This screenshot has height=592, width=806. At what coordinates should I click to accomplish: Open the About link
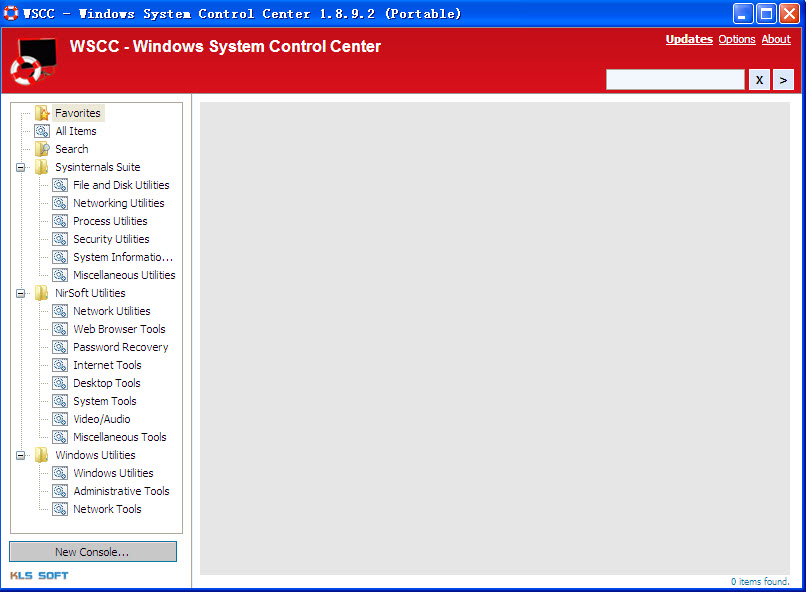pyautogui.click(x=776, y=39)
